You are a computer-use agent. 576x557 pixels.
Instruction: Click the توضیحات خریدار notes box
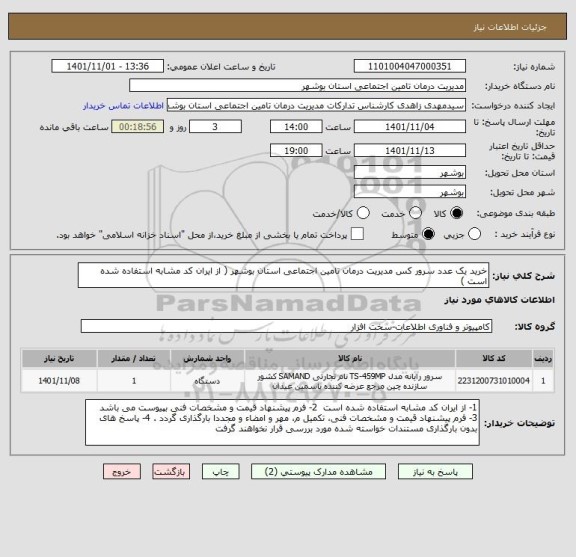coord(282,423)
